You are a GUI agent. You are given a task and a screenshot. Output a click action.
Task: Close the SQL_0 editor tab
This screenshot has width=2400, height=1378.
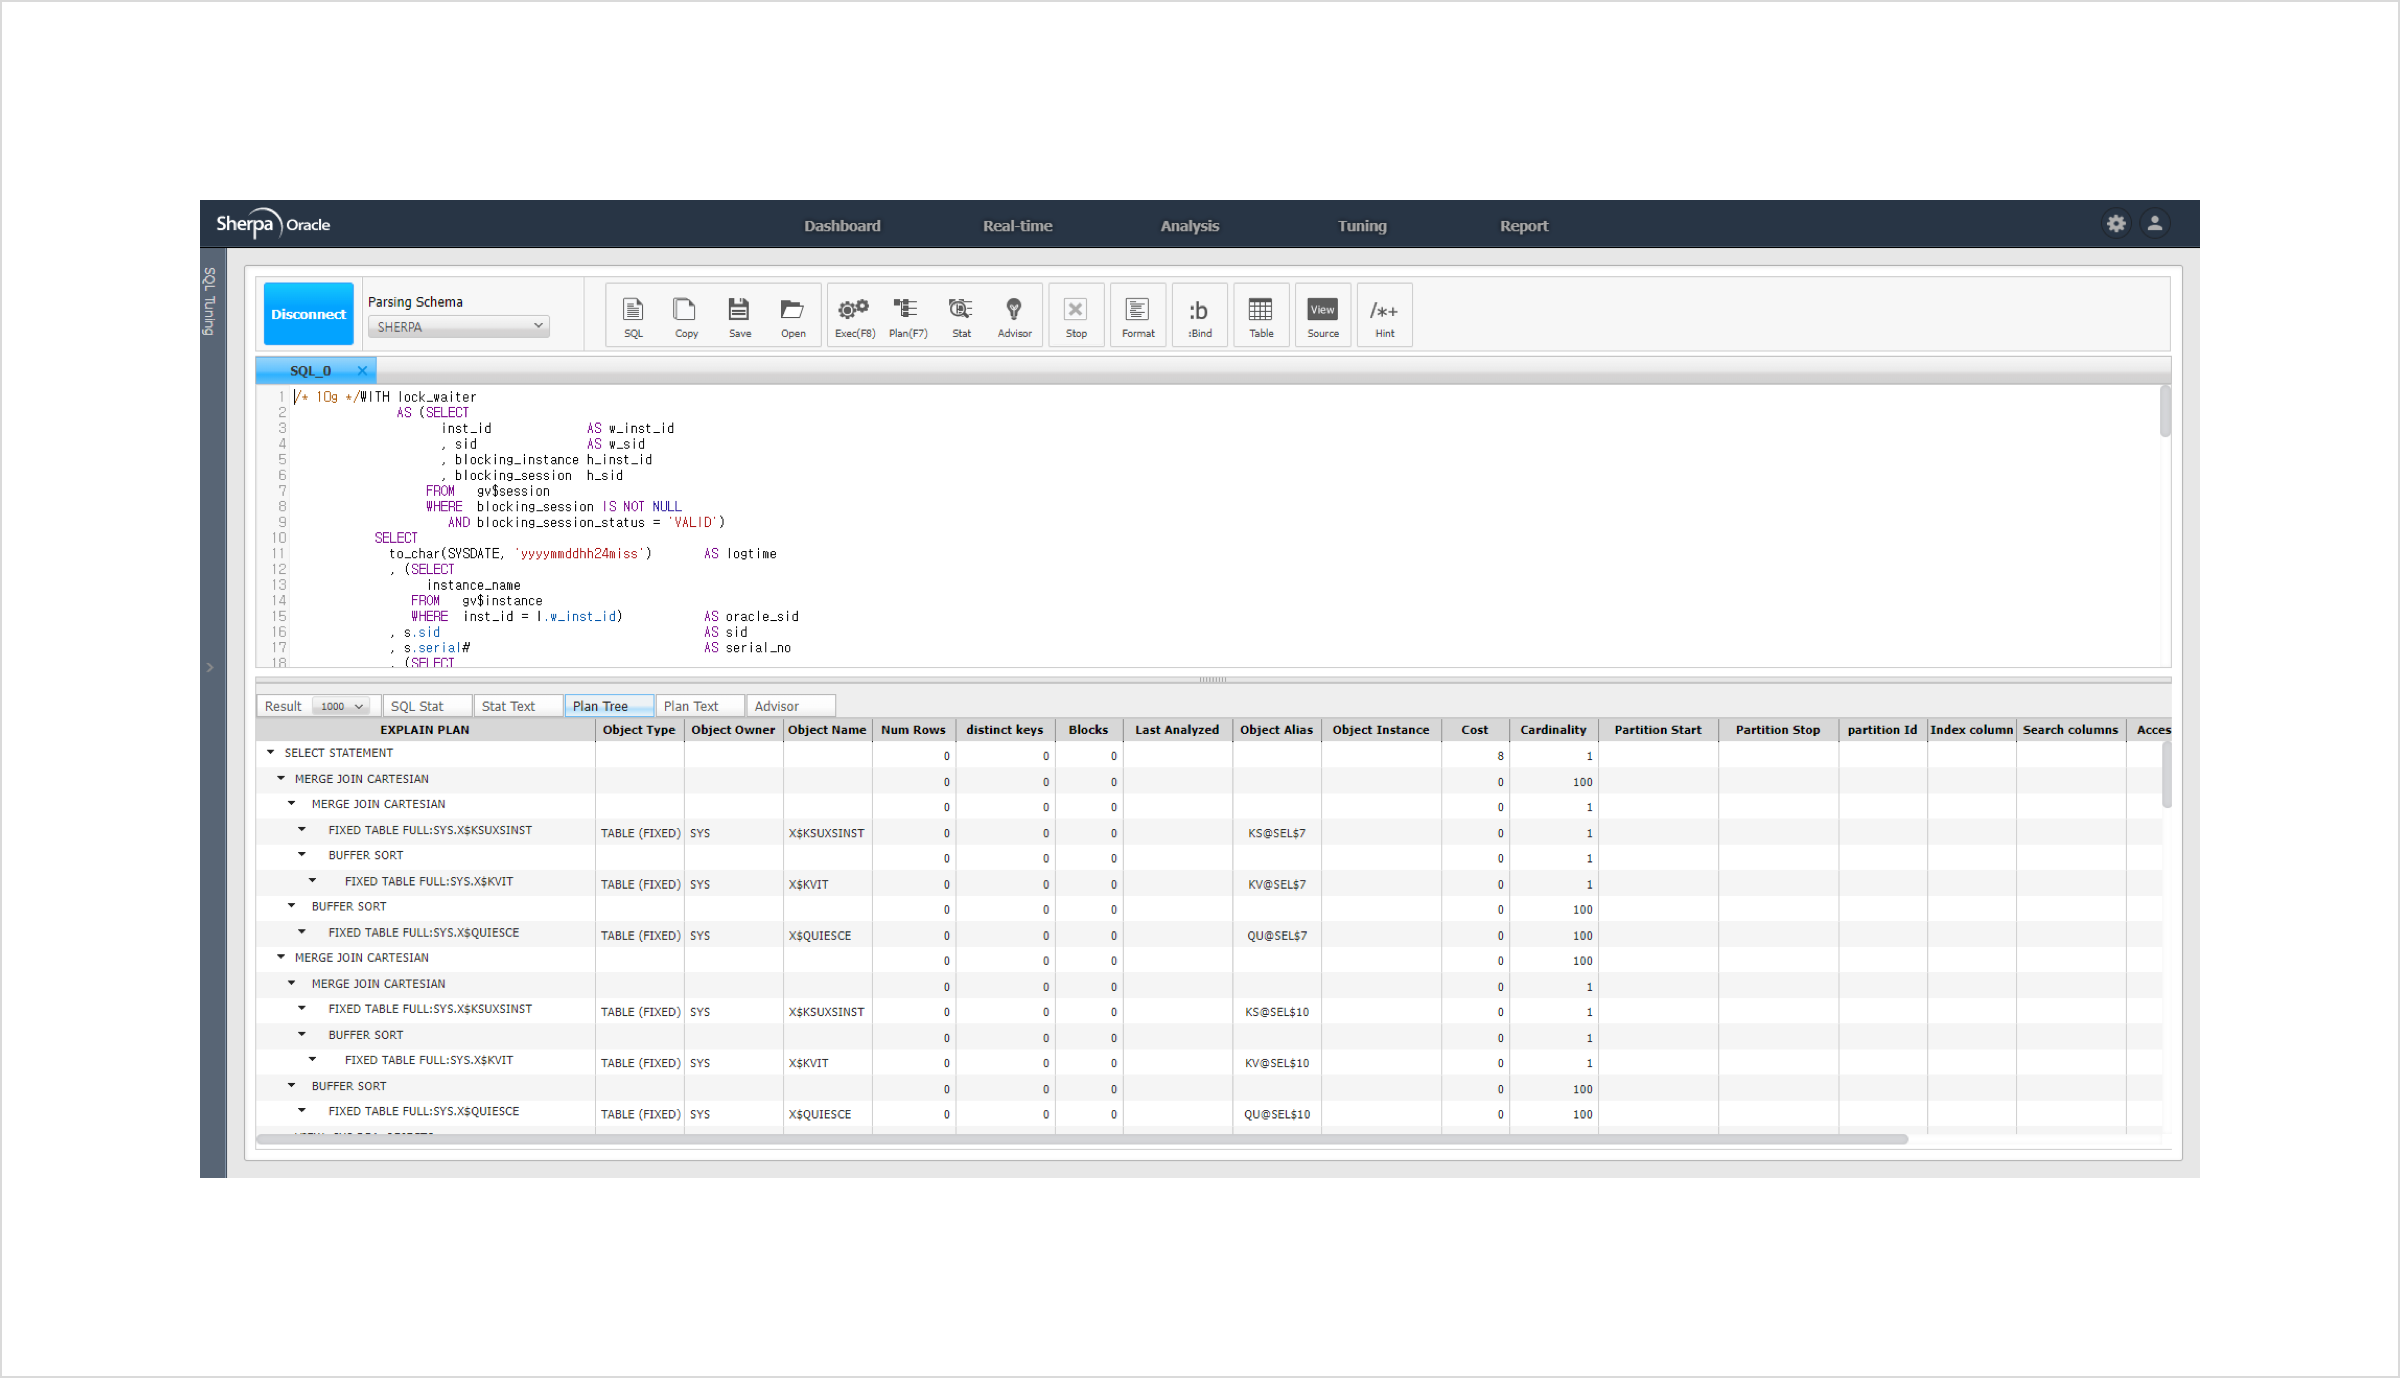[362, 371]
